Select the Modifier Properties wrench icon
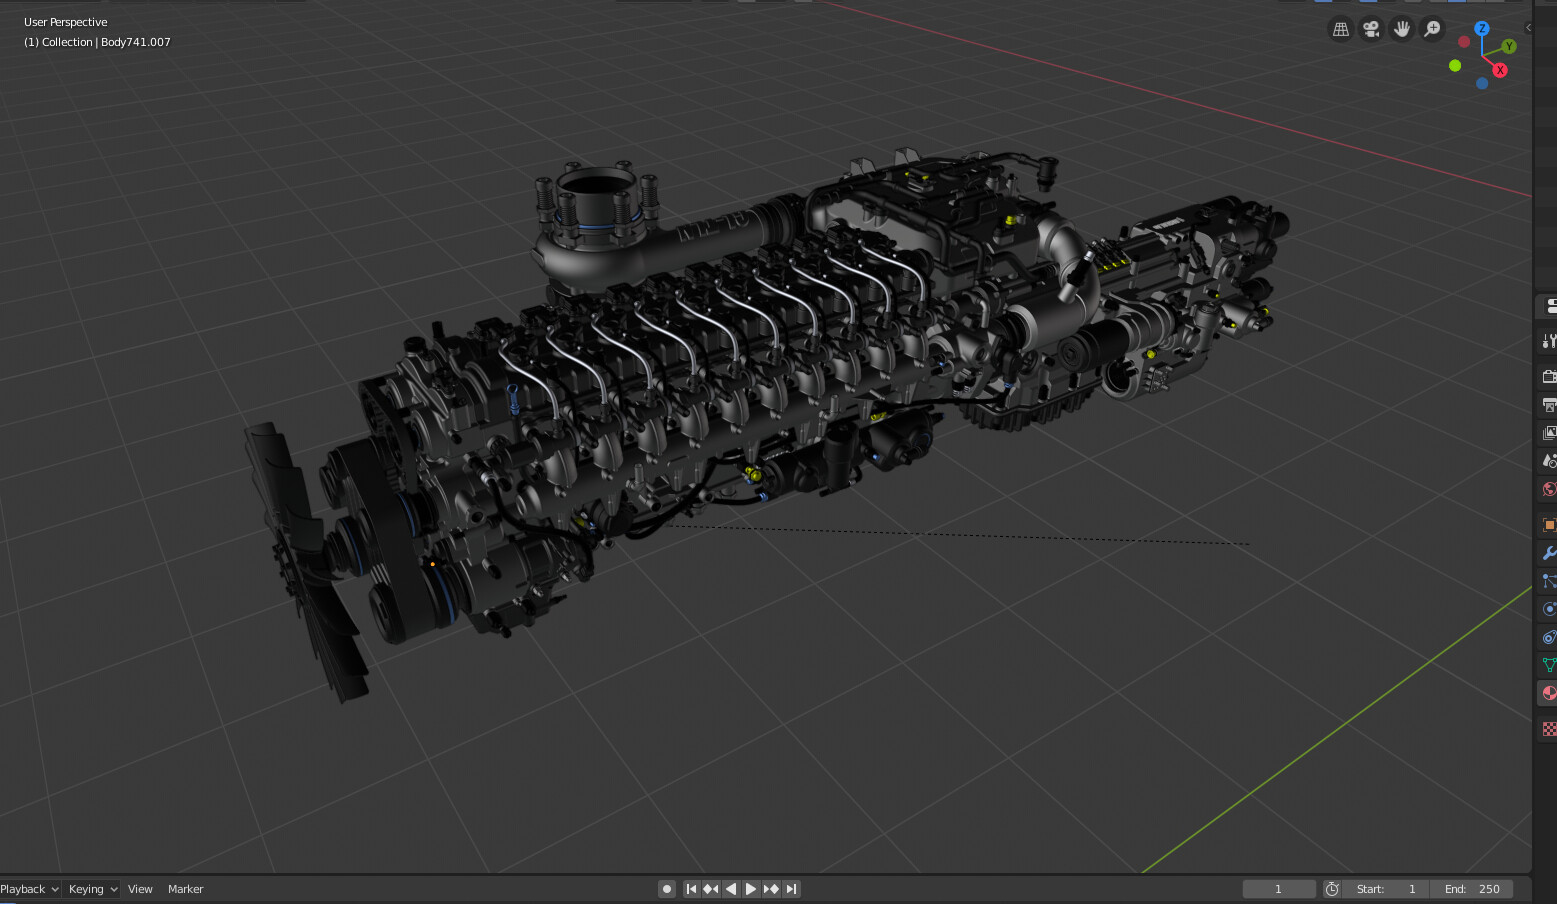Image resolution: width=1557 pixels, height=904 pixels. pyautogui.click(x=1548, y=553)
